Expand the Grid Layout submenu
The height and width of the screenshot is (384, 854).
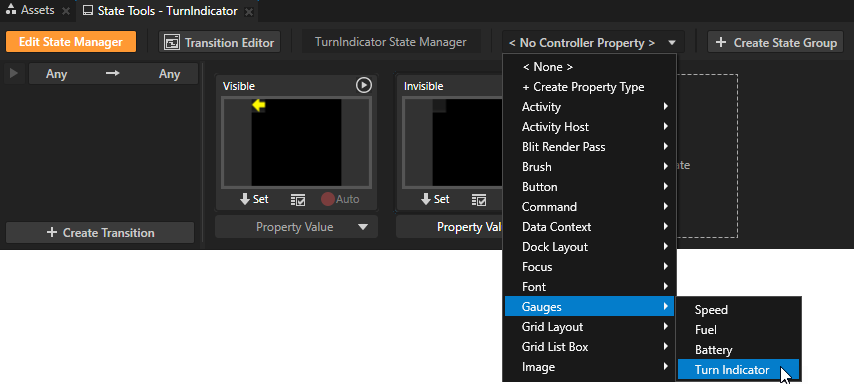pos(589,327)
